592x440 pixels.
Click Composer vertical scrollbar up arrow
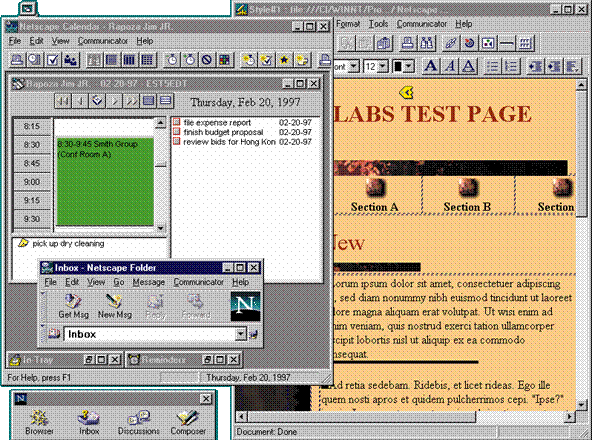pos(581,85)
